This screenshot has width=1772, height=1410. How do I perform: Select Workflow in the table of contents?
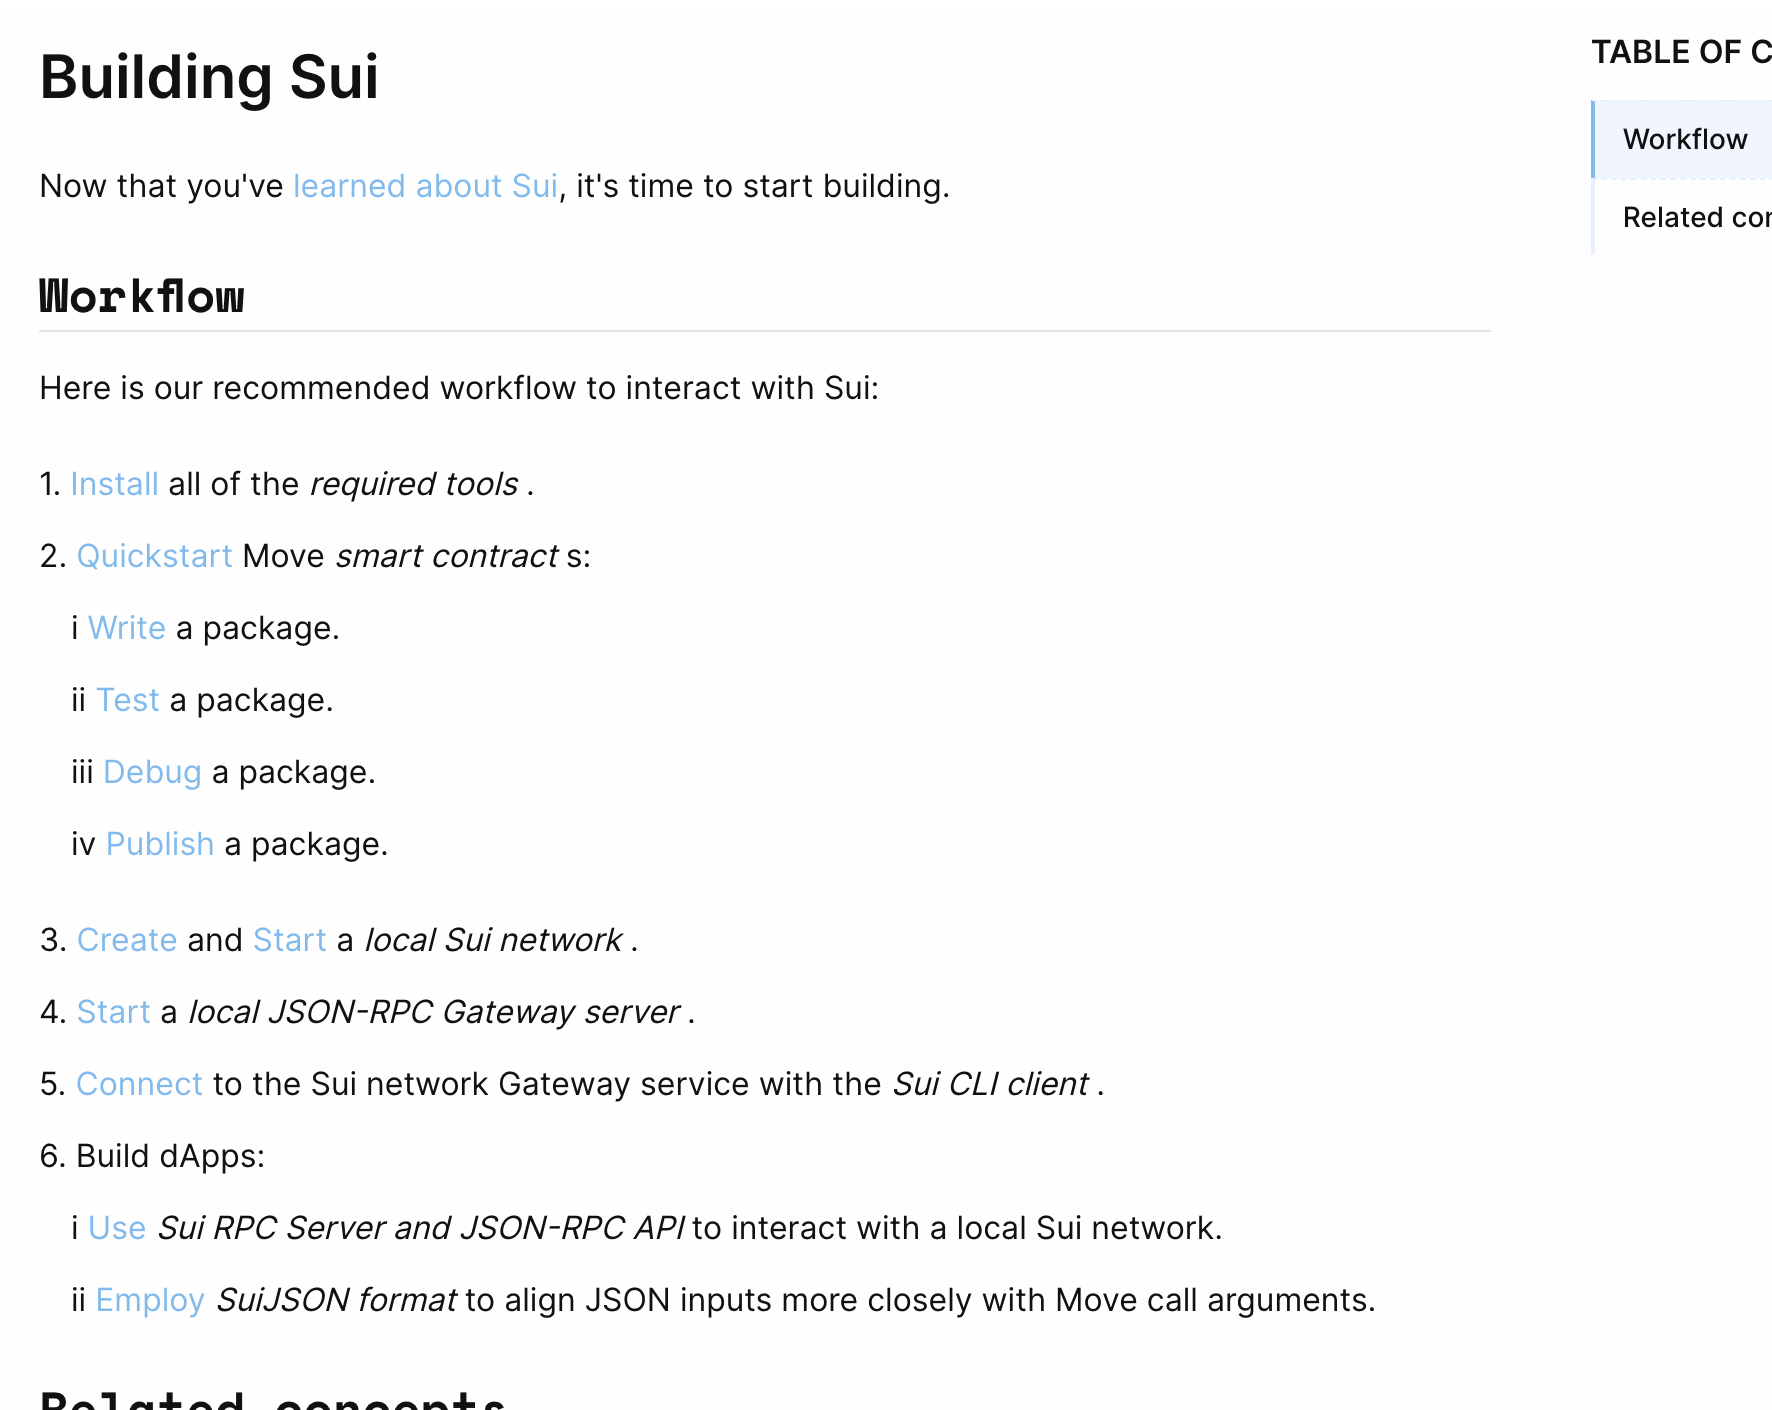tap(1685, 138)
